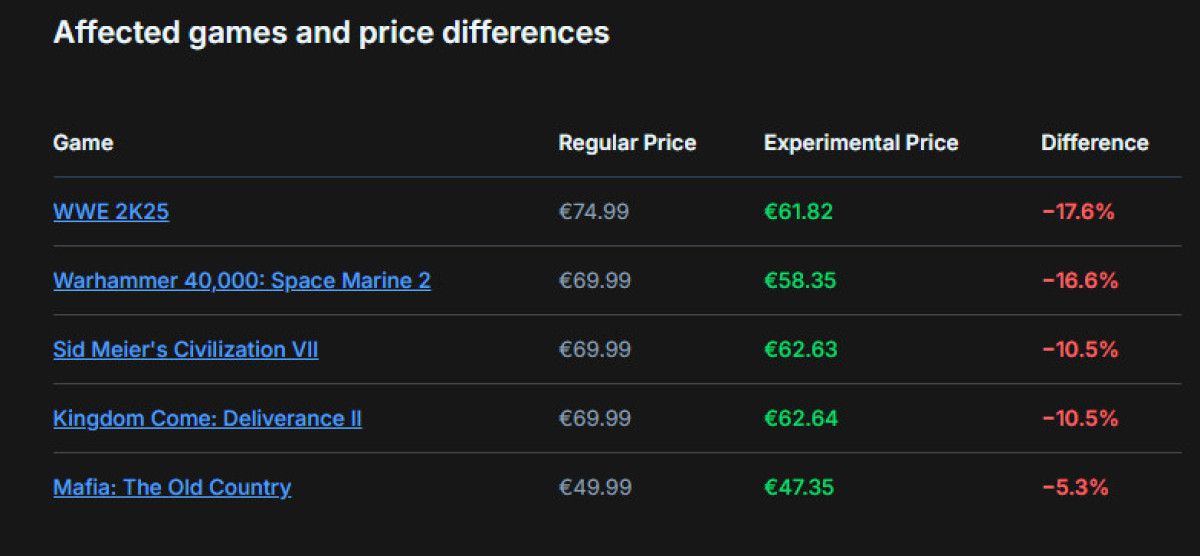Click the Warhammer 40,000: Space Marine 2 link
Screen dimensions: 1200x556
[242, 281]
